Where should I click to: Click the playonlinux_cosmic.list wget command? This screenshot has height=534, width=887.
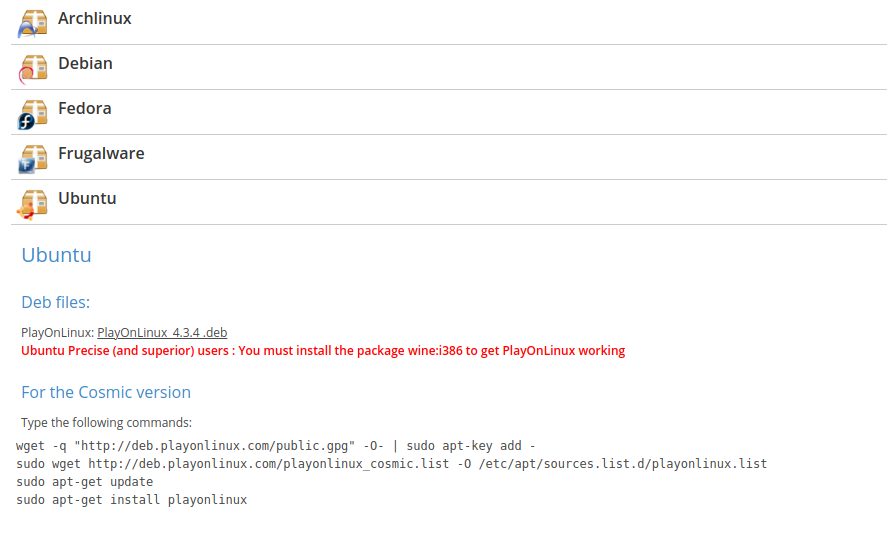[x=391, y=464]
